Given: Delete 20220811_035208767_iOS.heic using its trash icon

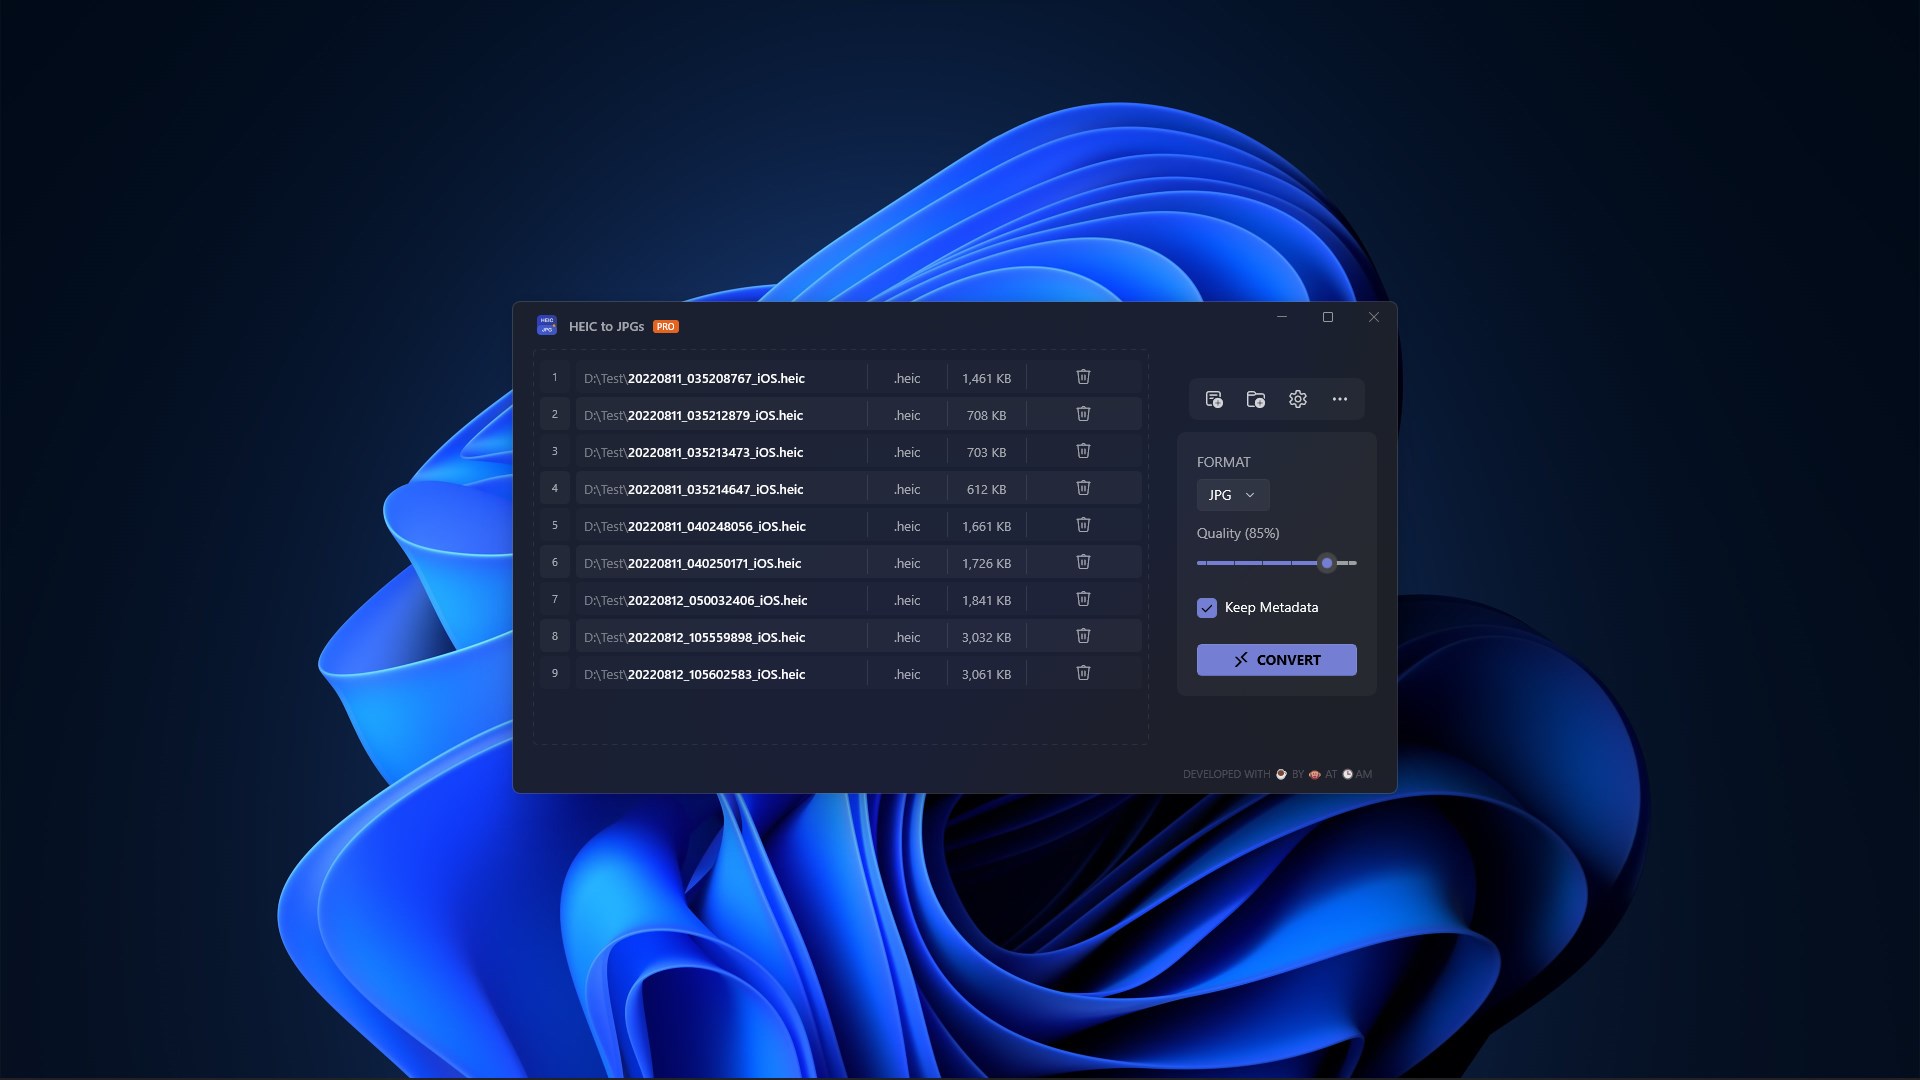Looking at the screenshot, I should (x=1083, y=377).
